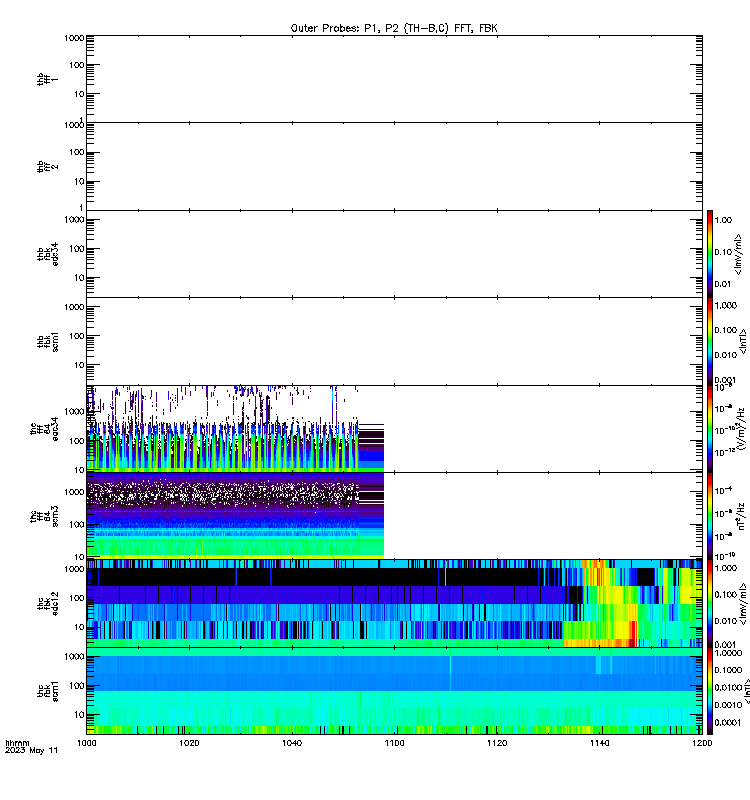Click the "(V/m)²/Hz" color bar unit label
The width and height of the screenshot is (750, 800).
[741, 429]
